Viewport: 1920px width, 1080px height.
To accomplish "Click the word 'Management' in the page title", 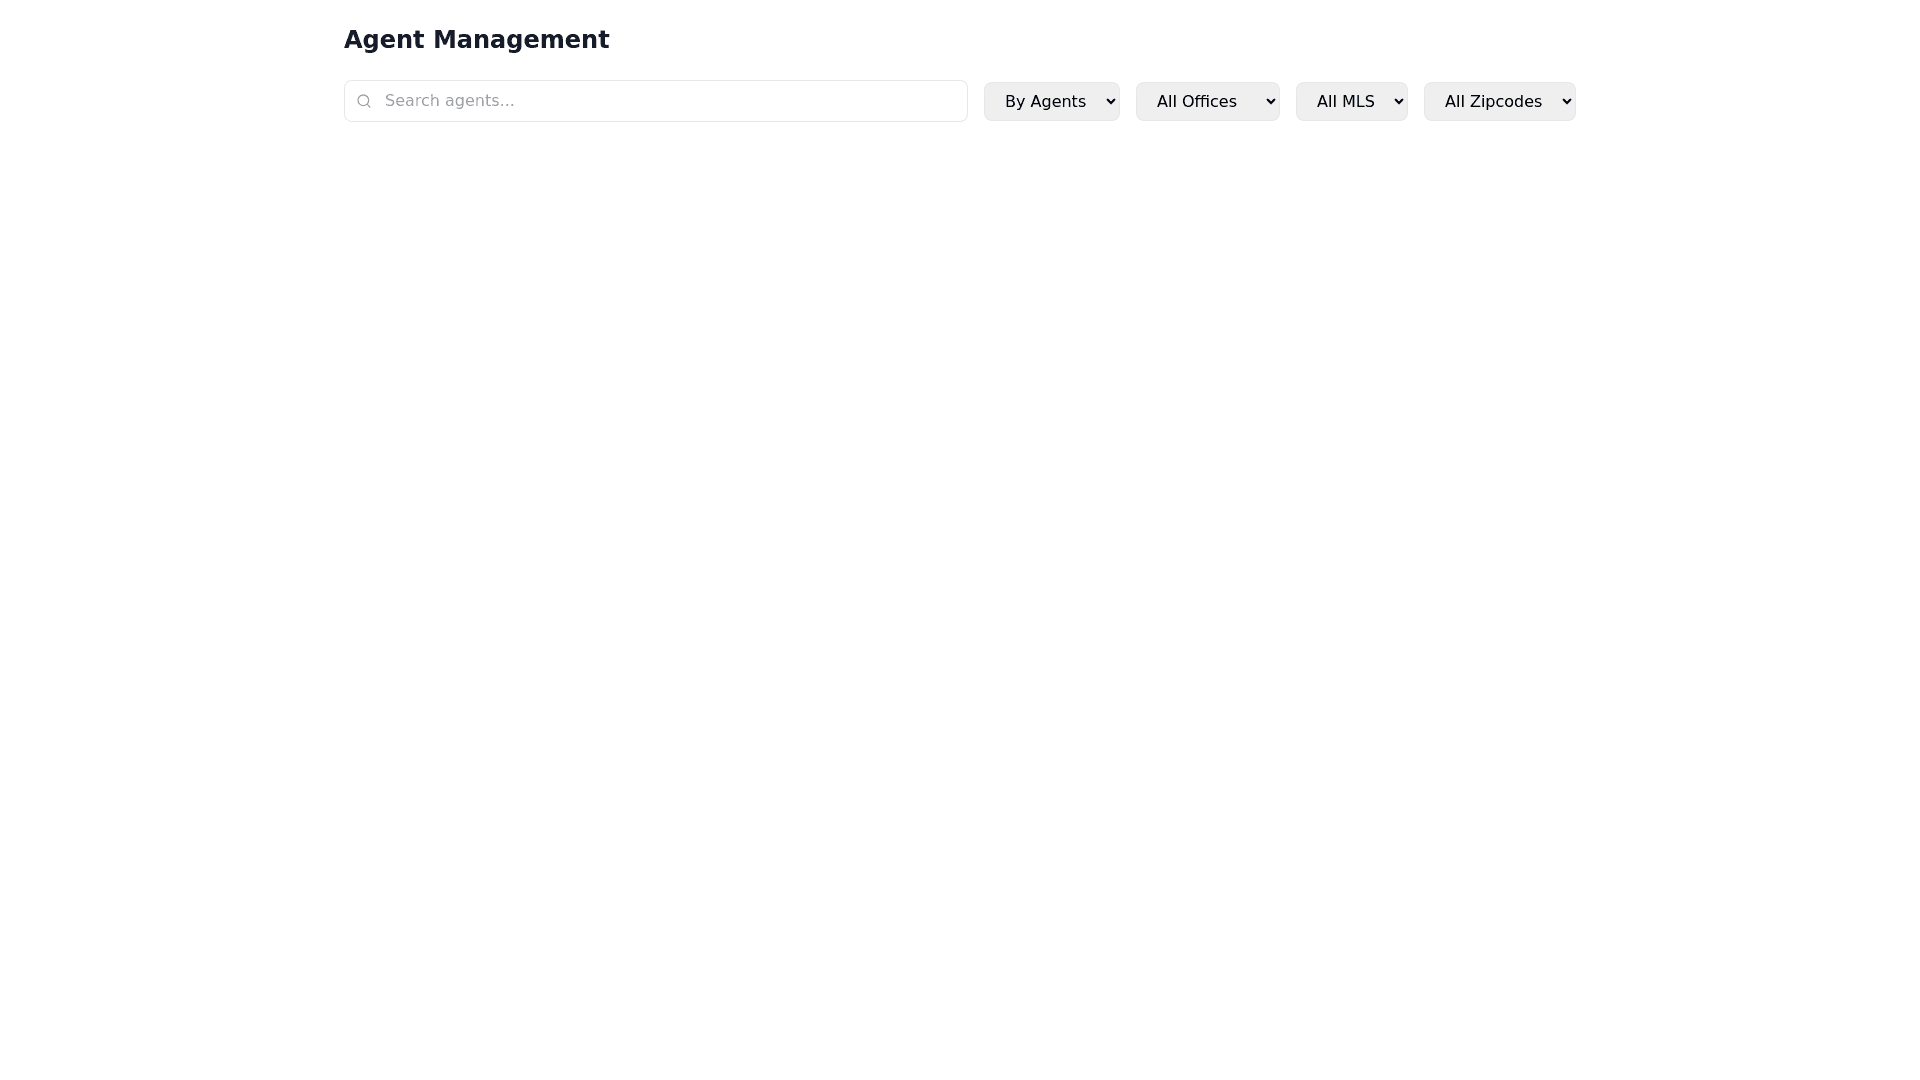I will point(520,40).
